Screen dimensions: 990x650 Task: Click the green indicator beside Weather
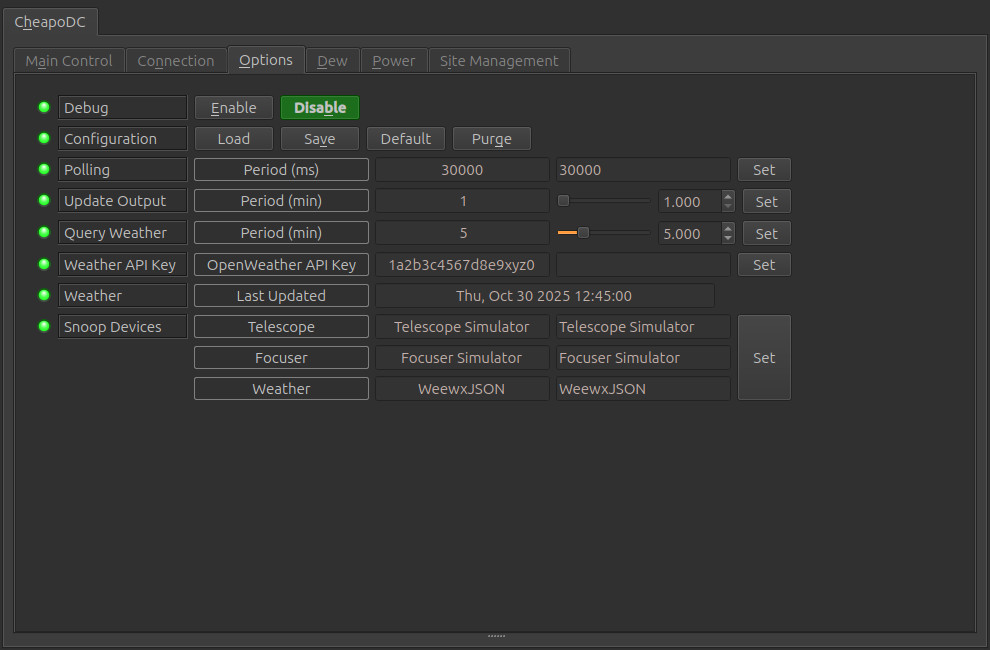43,295
